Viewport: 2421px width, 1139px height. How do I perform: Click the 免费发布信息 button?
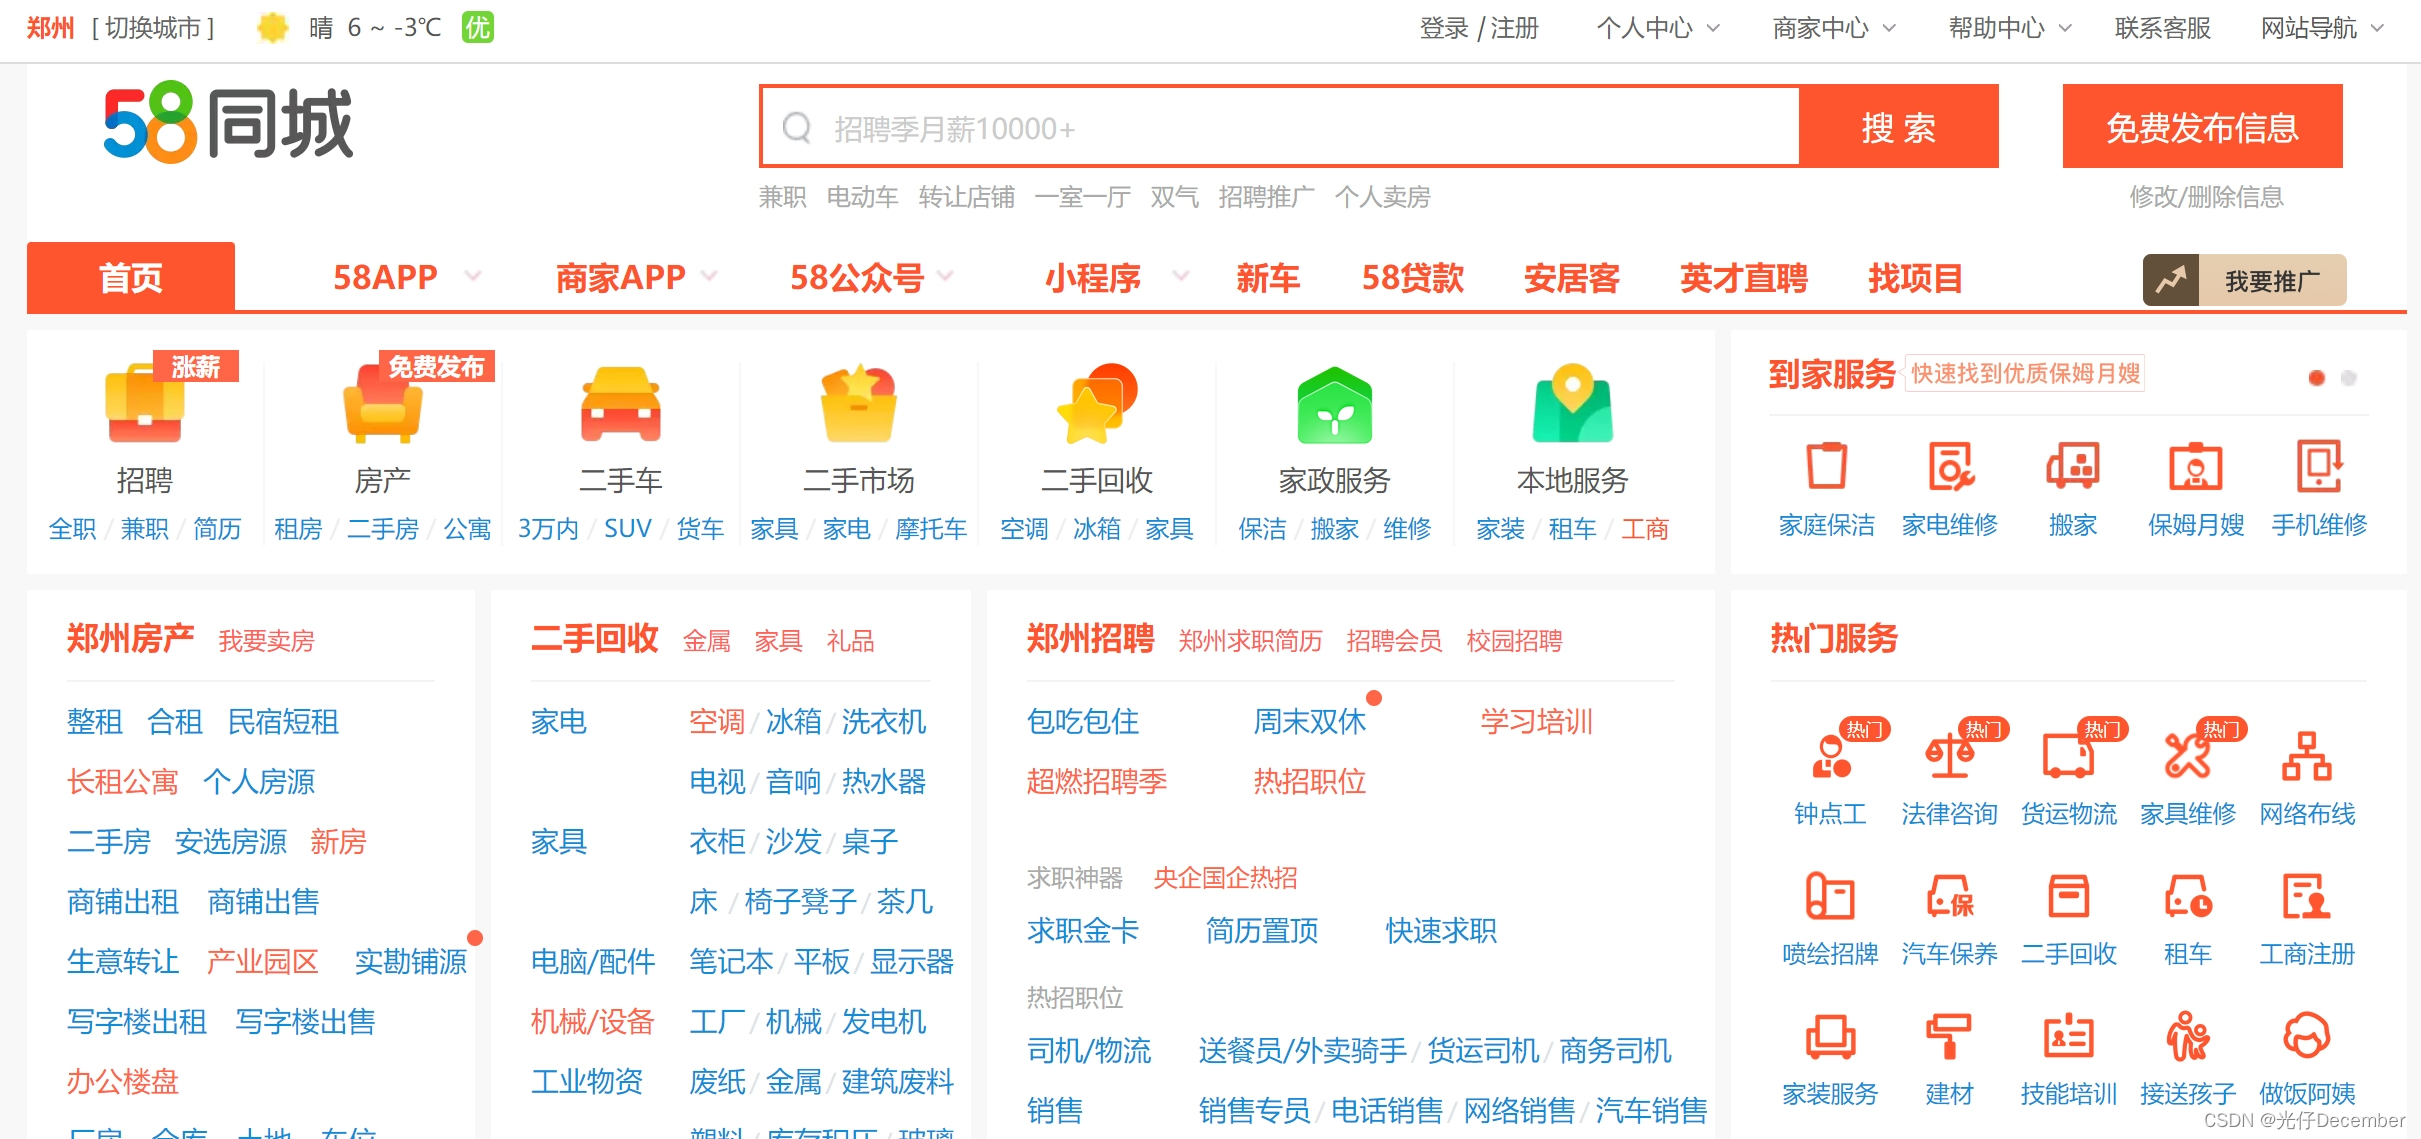tap(2202, 127)
